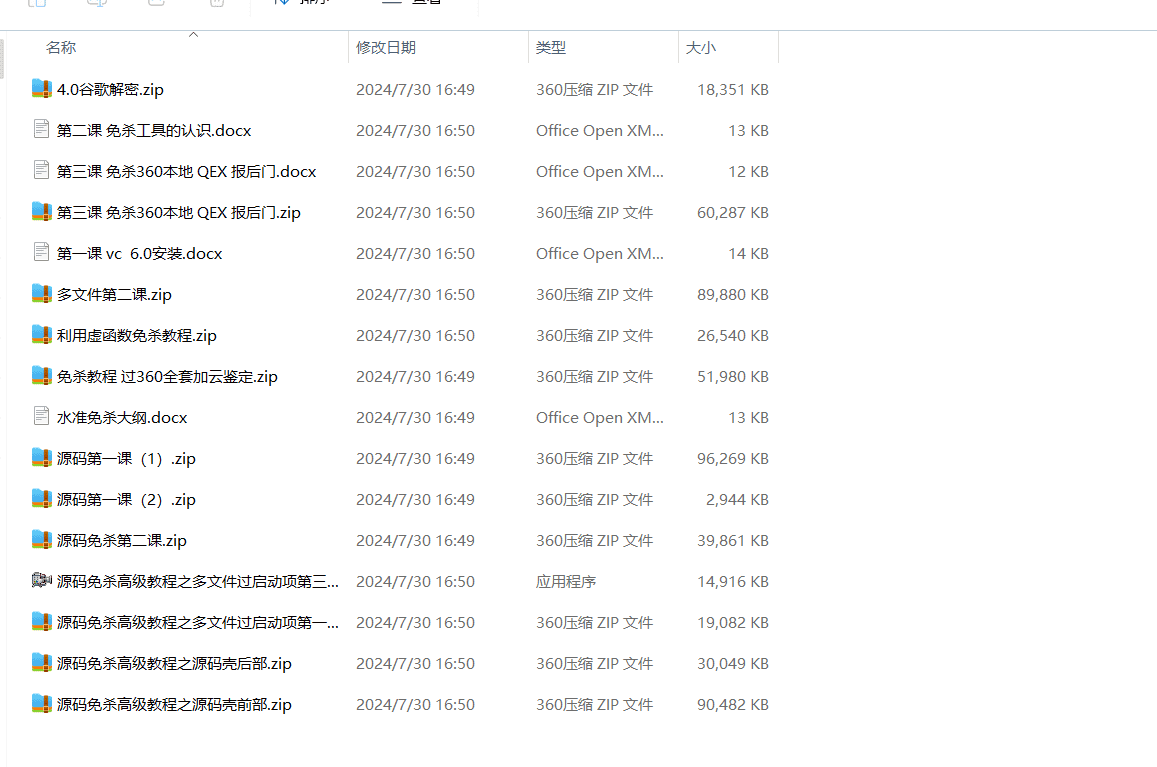The image size is (1157, 767).
Task: Click the size value 30,049 KB
Action: tap(733, 664)
